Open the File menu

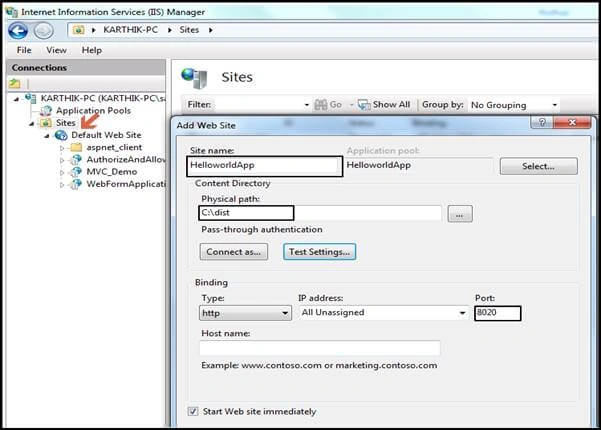[24, 50]
